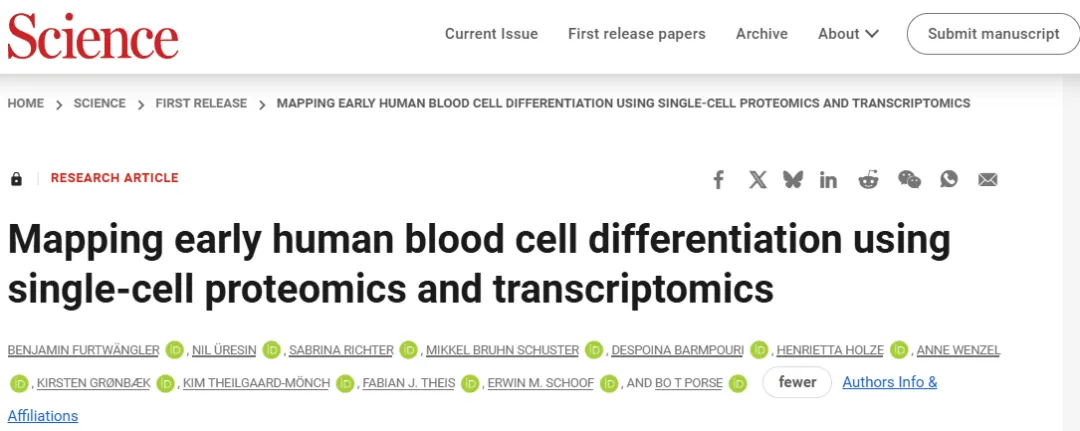Collapse author list with fewer button
This screenshot has height=431, width=1080.
[798, 383]
